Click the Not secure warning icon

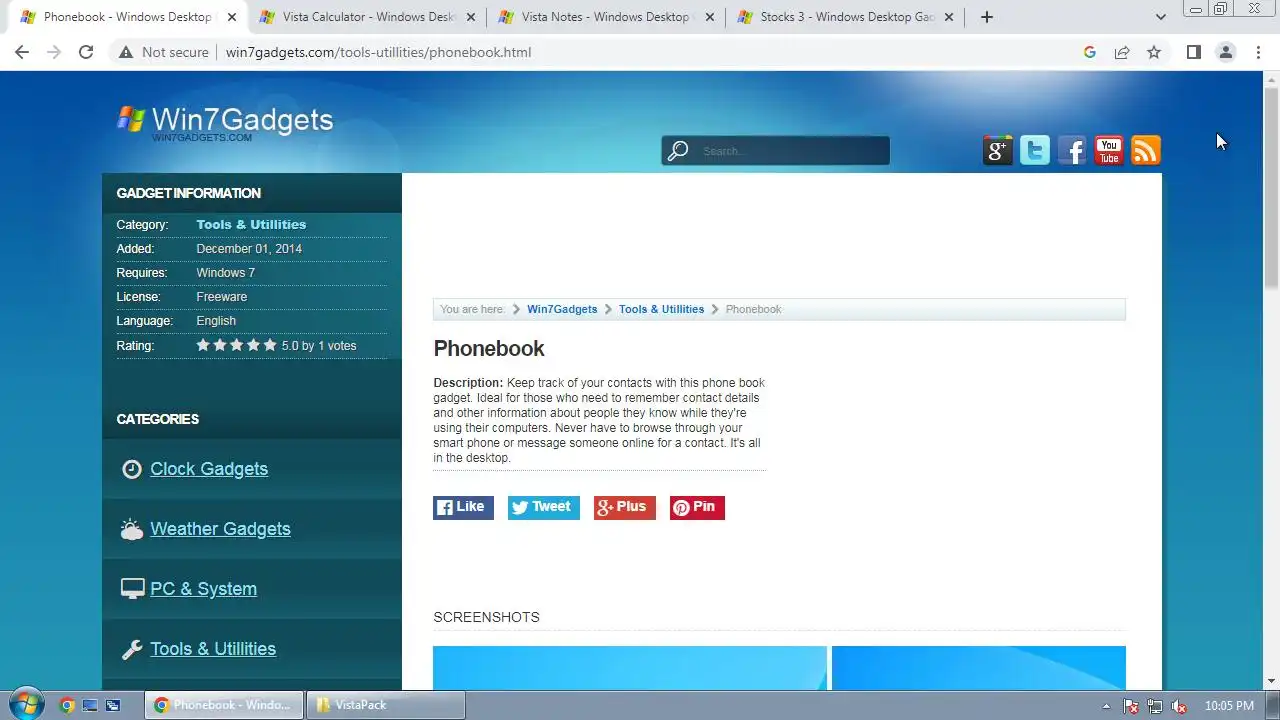126,52
